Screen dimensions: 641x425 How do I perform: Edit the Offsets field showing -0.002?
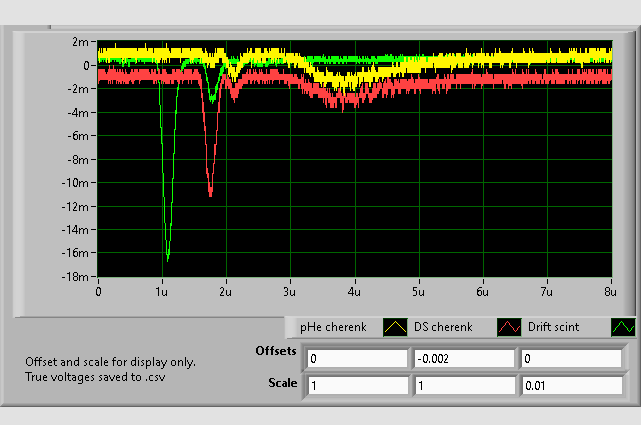coord(462,359)
